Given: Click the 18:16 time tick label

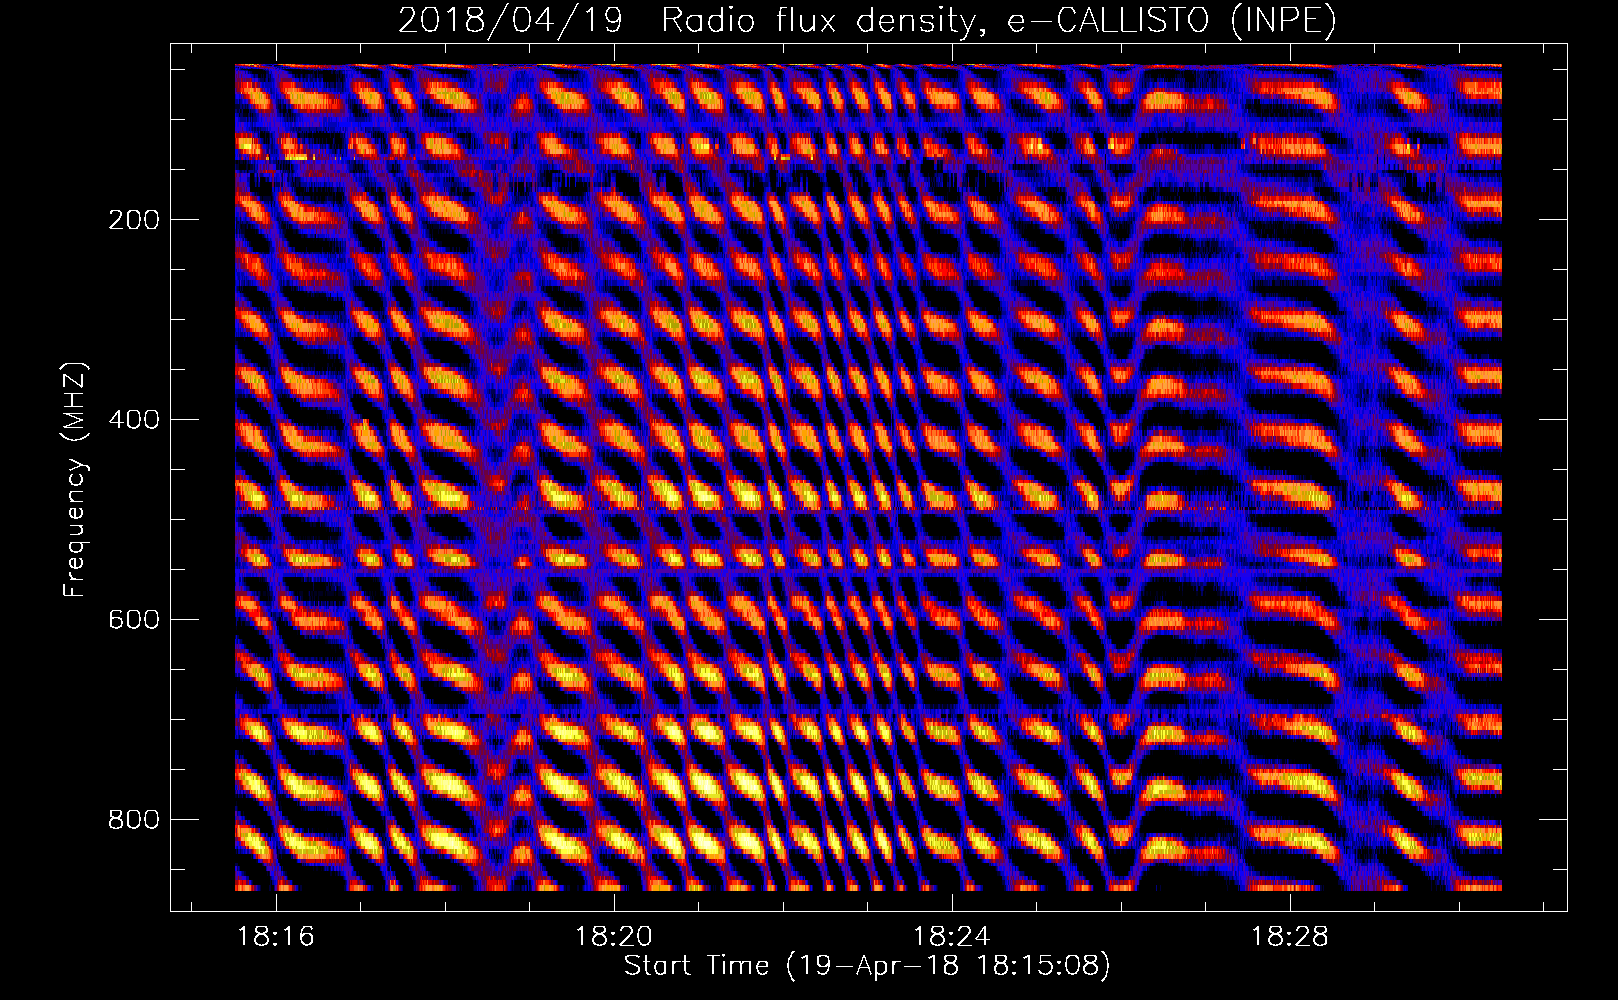Looking at the screenshot, I should pyautogui.click(x=276, y=936).
